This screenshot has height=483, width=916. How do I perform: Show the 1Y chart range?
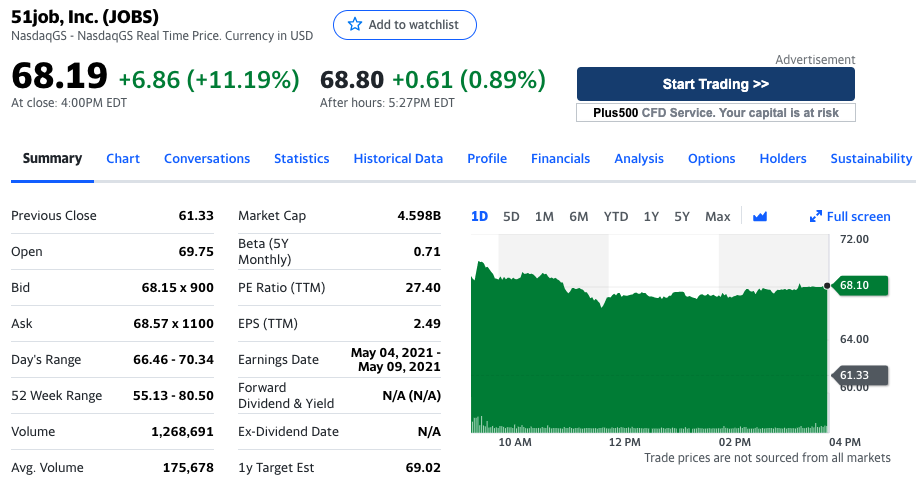tap(651, 217)
